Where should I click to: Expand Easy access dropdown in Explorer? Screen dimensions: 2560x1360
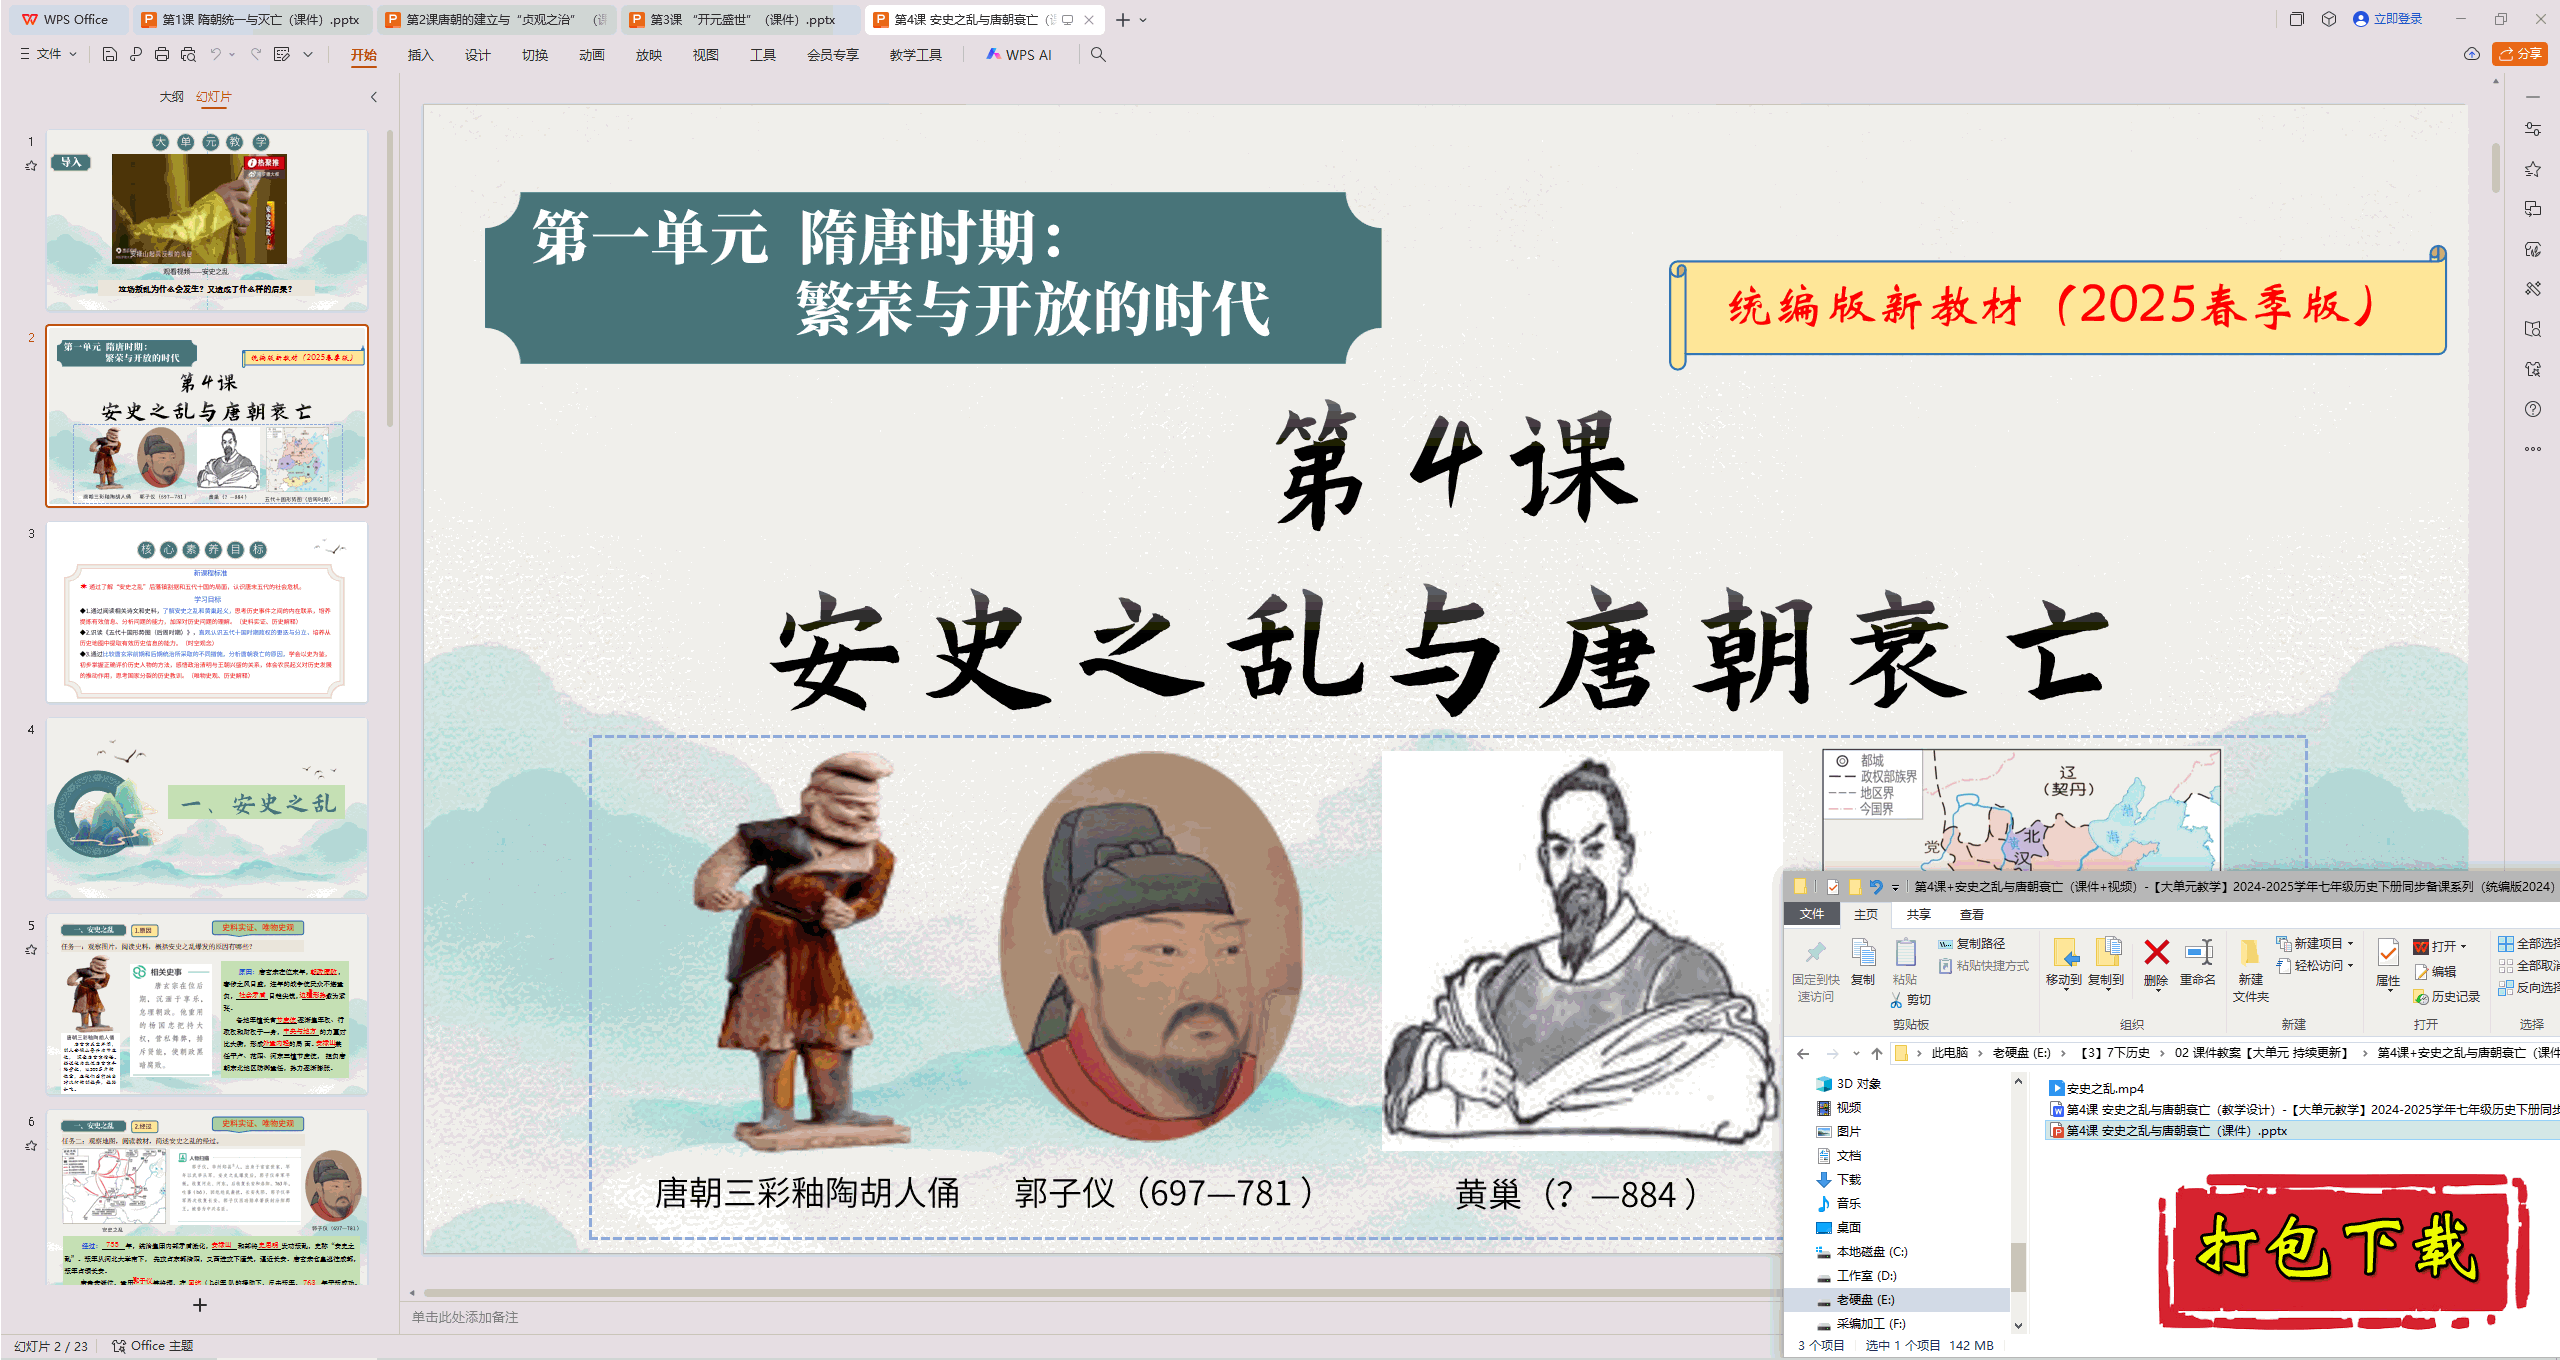point(2350,965)
